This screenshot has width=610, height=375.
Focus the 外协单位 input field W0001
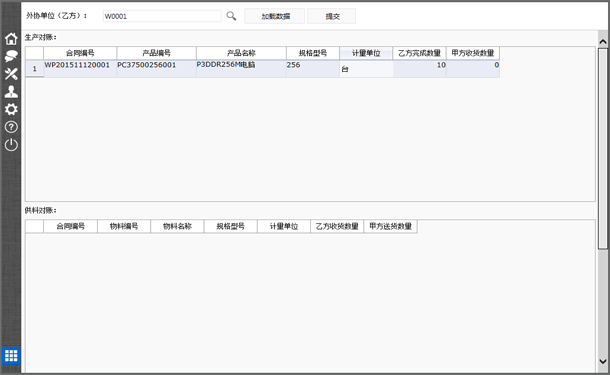pos(162,16)
